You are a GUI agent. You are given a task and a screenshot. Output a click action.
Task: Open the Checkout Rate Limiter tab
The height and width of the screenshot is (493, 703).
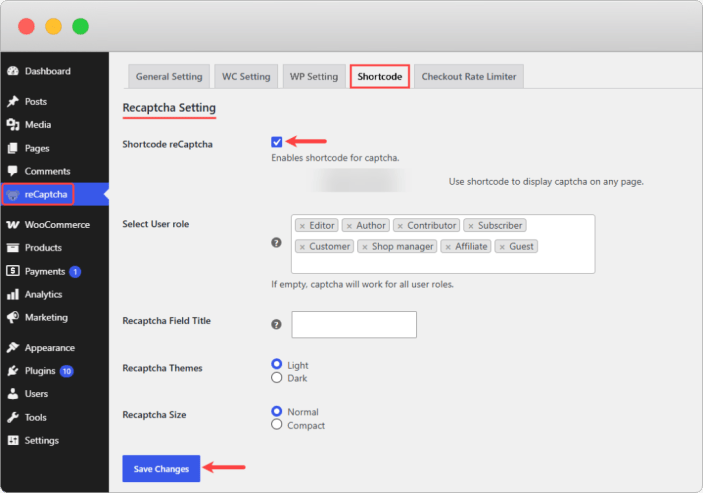tap(469, 77)
